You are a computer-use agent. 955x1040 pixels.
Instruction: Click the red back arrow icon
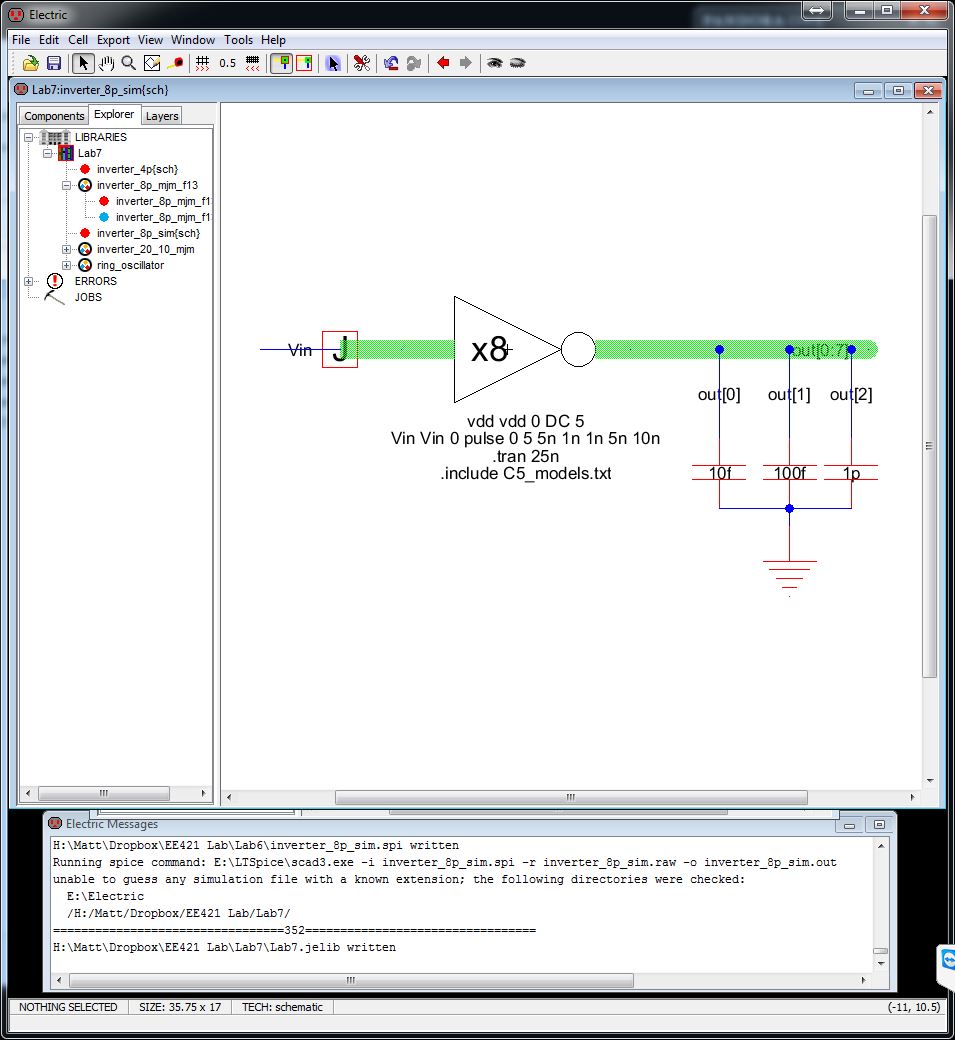(x=443, y=63)
